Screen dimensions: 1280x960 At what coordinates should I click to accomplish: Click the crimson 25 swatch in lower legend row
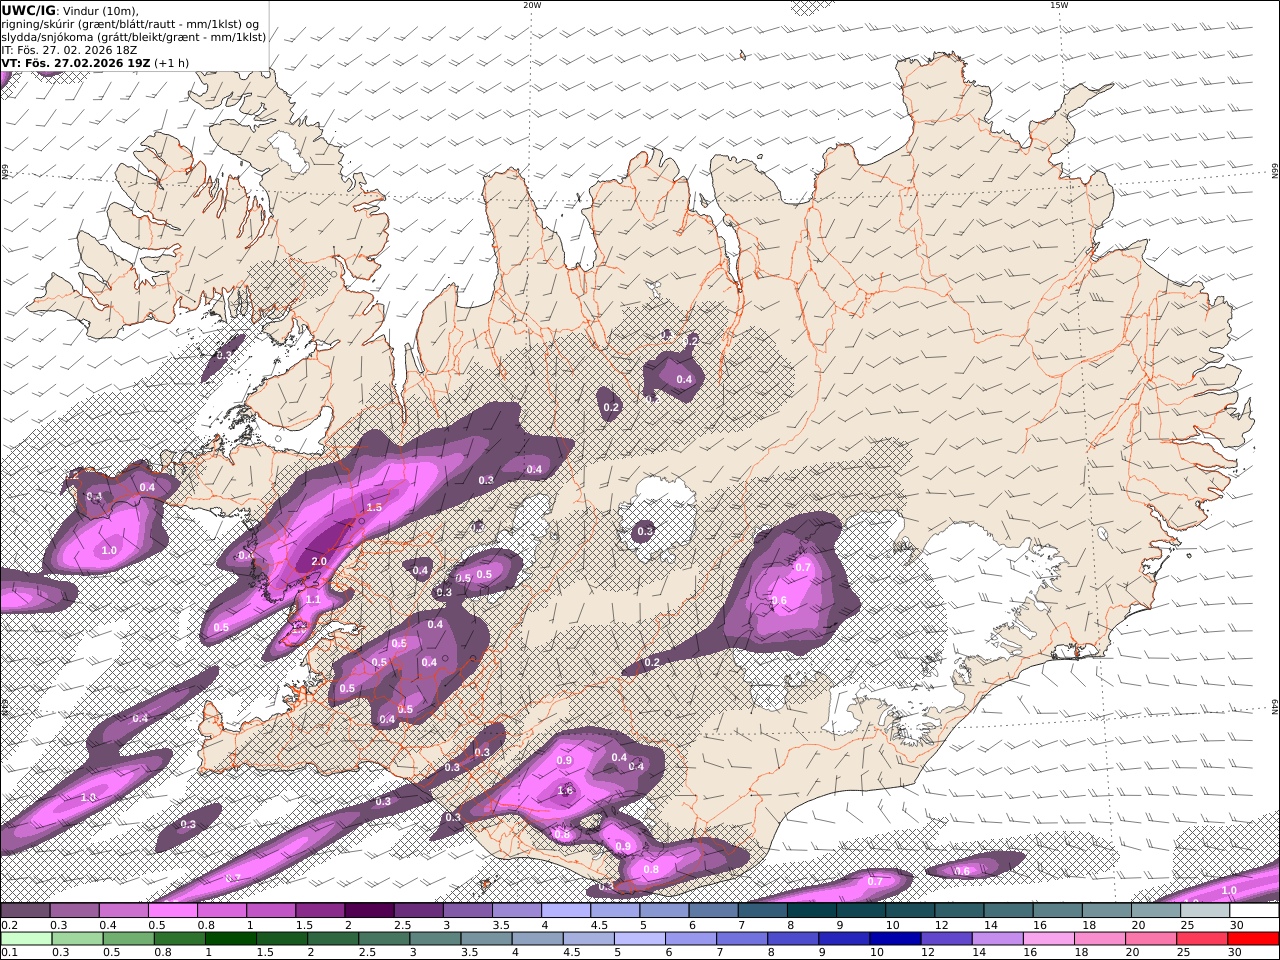point(1202,939)
